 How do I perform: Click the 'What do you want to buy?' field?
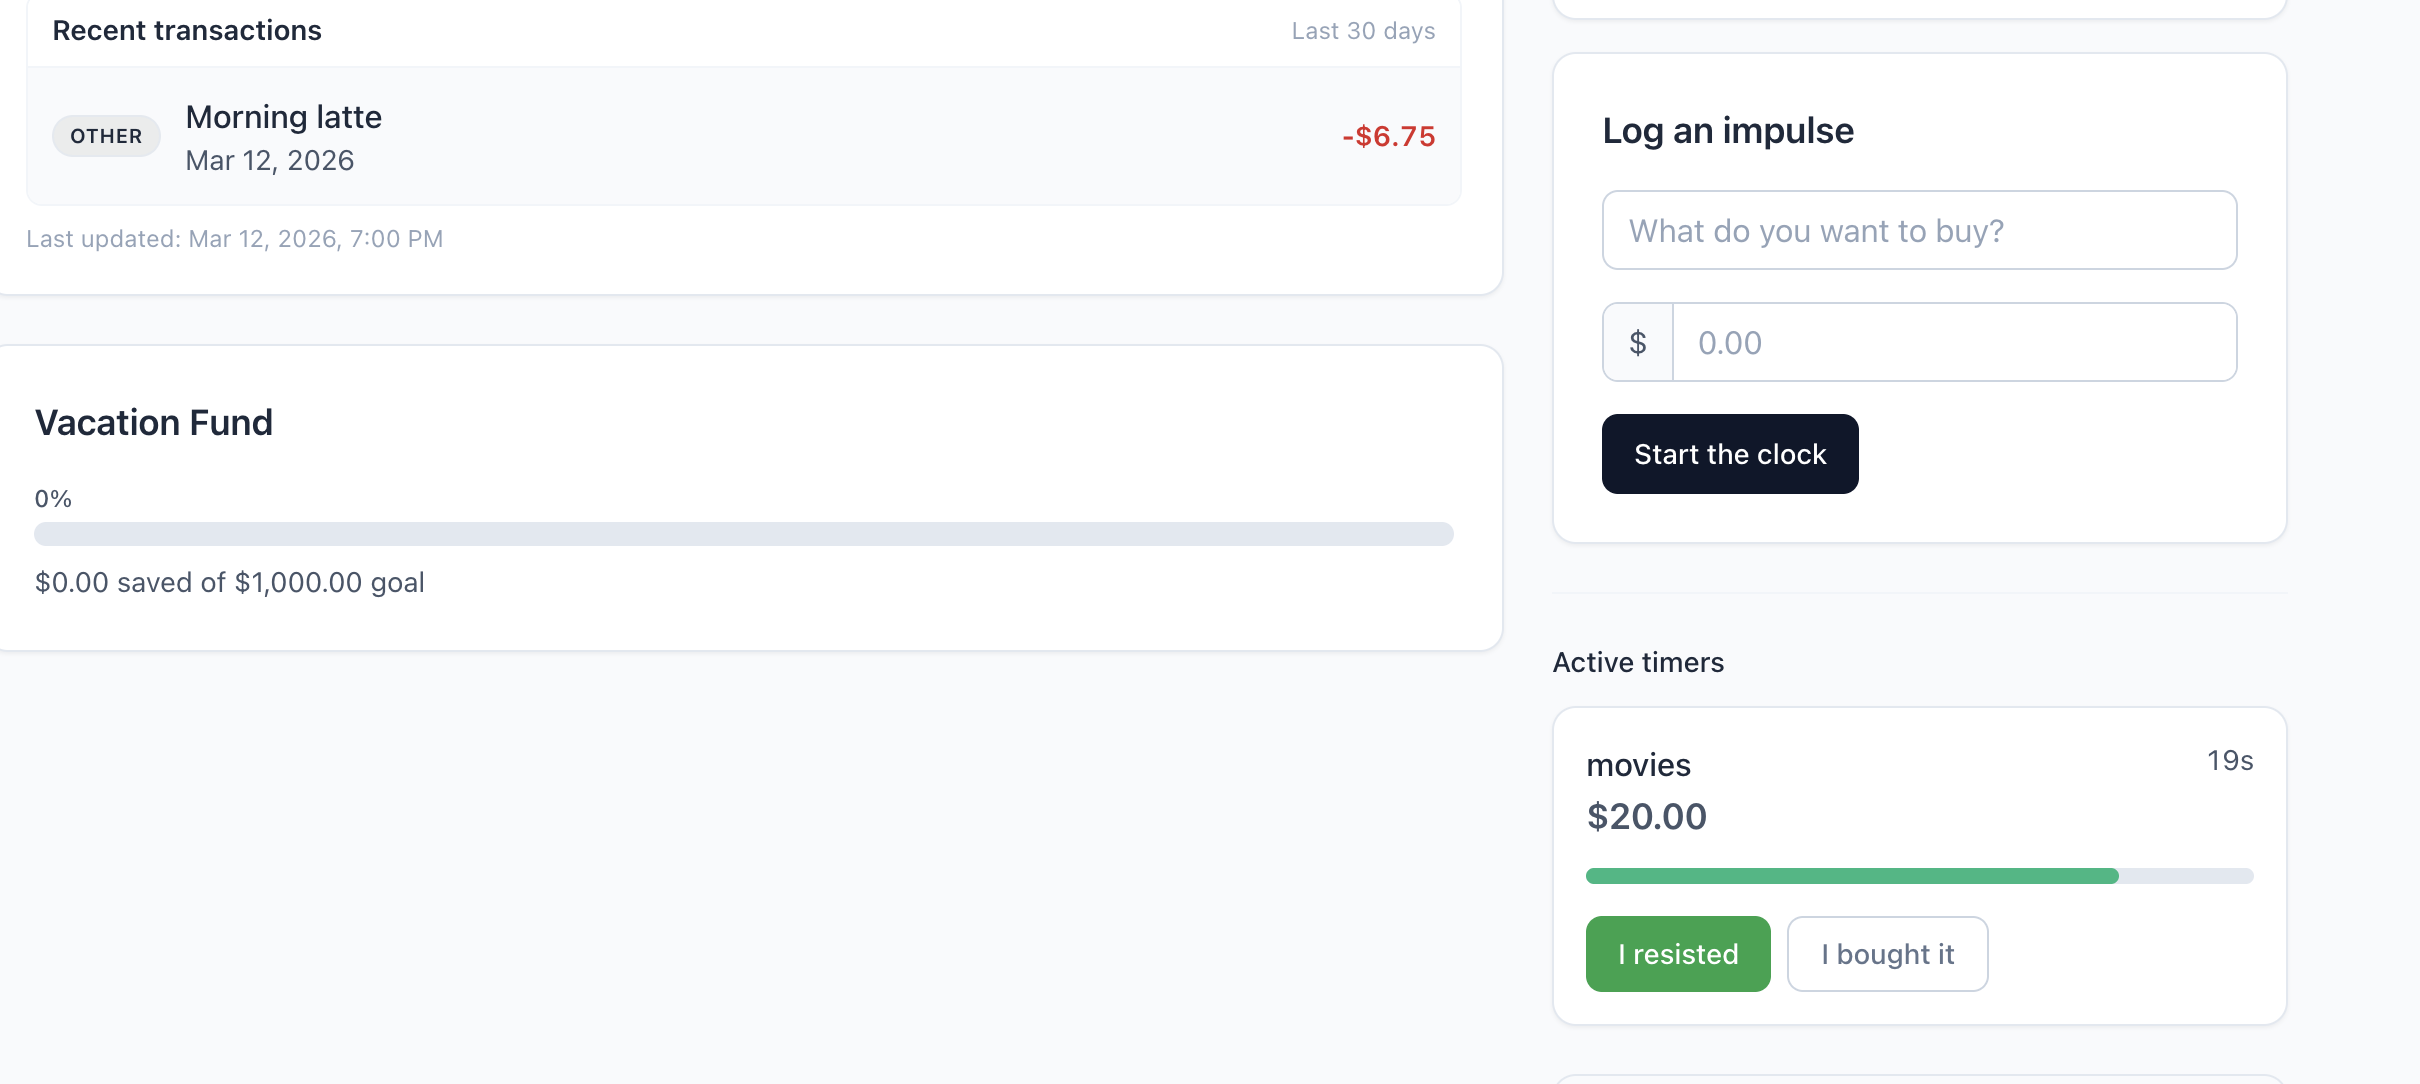[x=1919, y=230]
